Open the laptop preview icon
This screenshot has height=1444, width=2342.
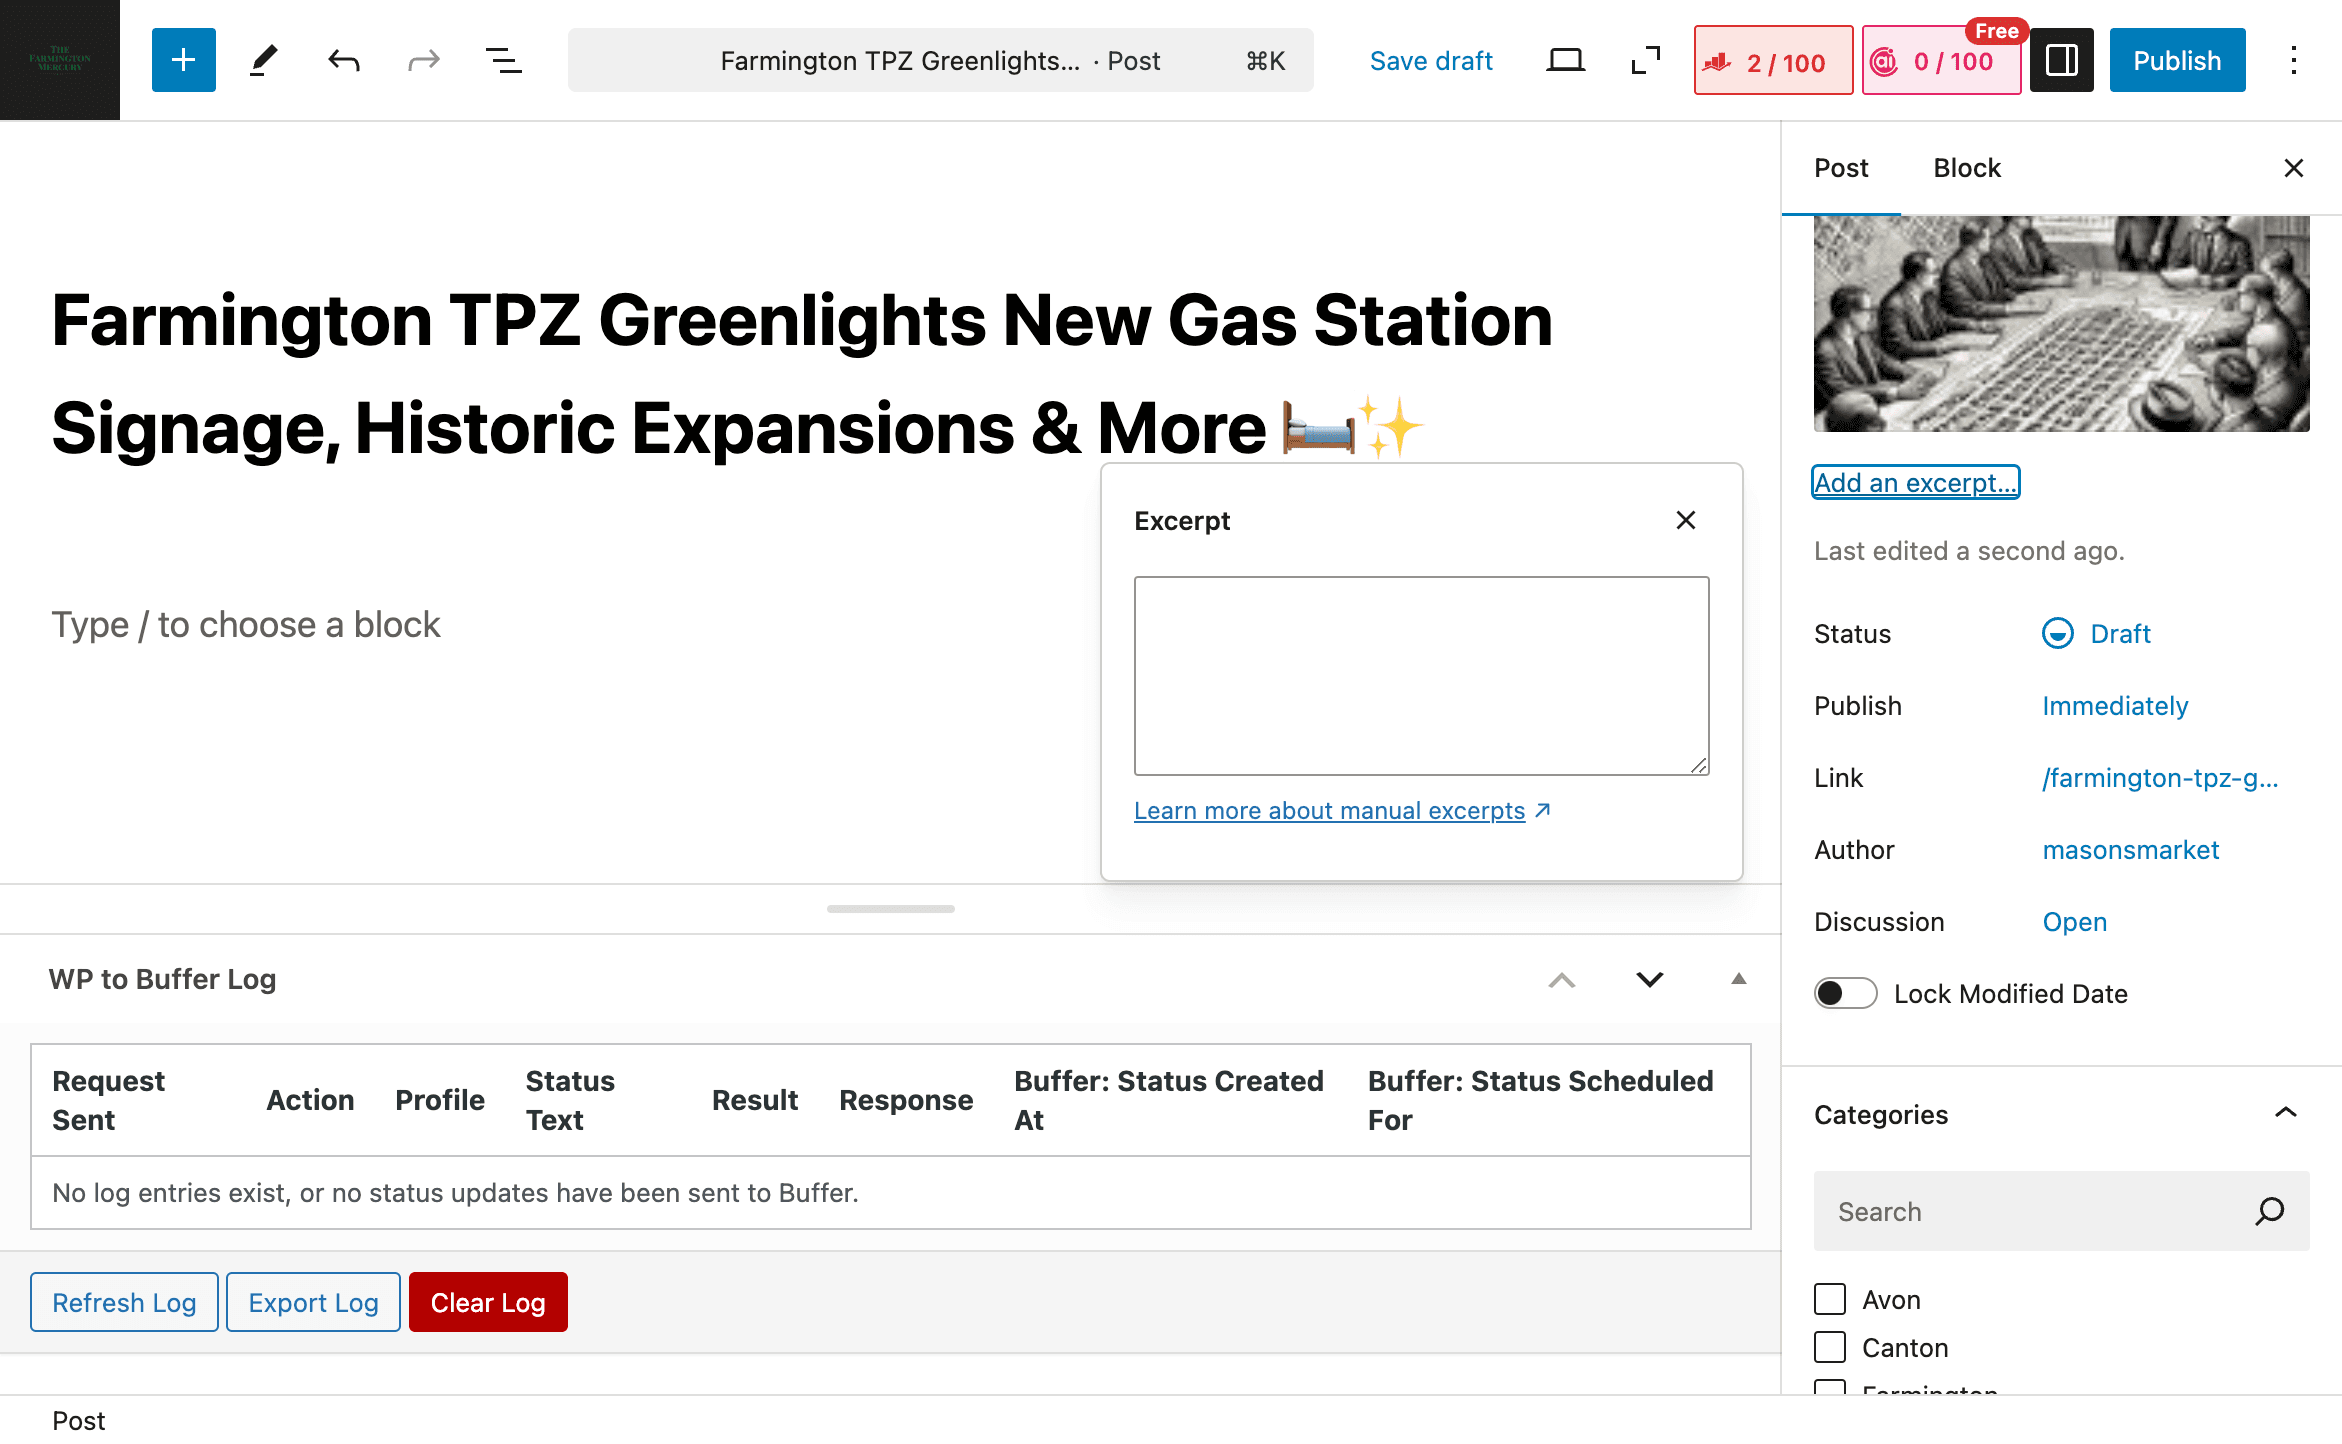1565,60
